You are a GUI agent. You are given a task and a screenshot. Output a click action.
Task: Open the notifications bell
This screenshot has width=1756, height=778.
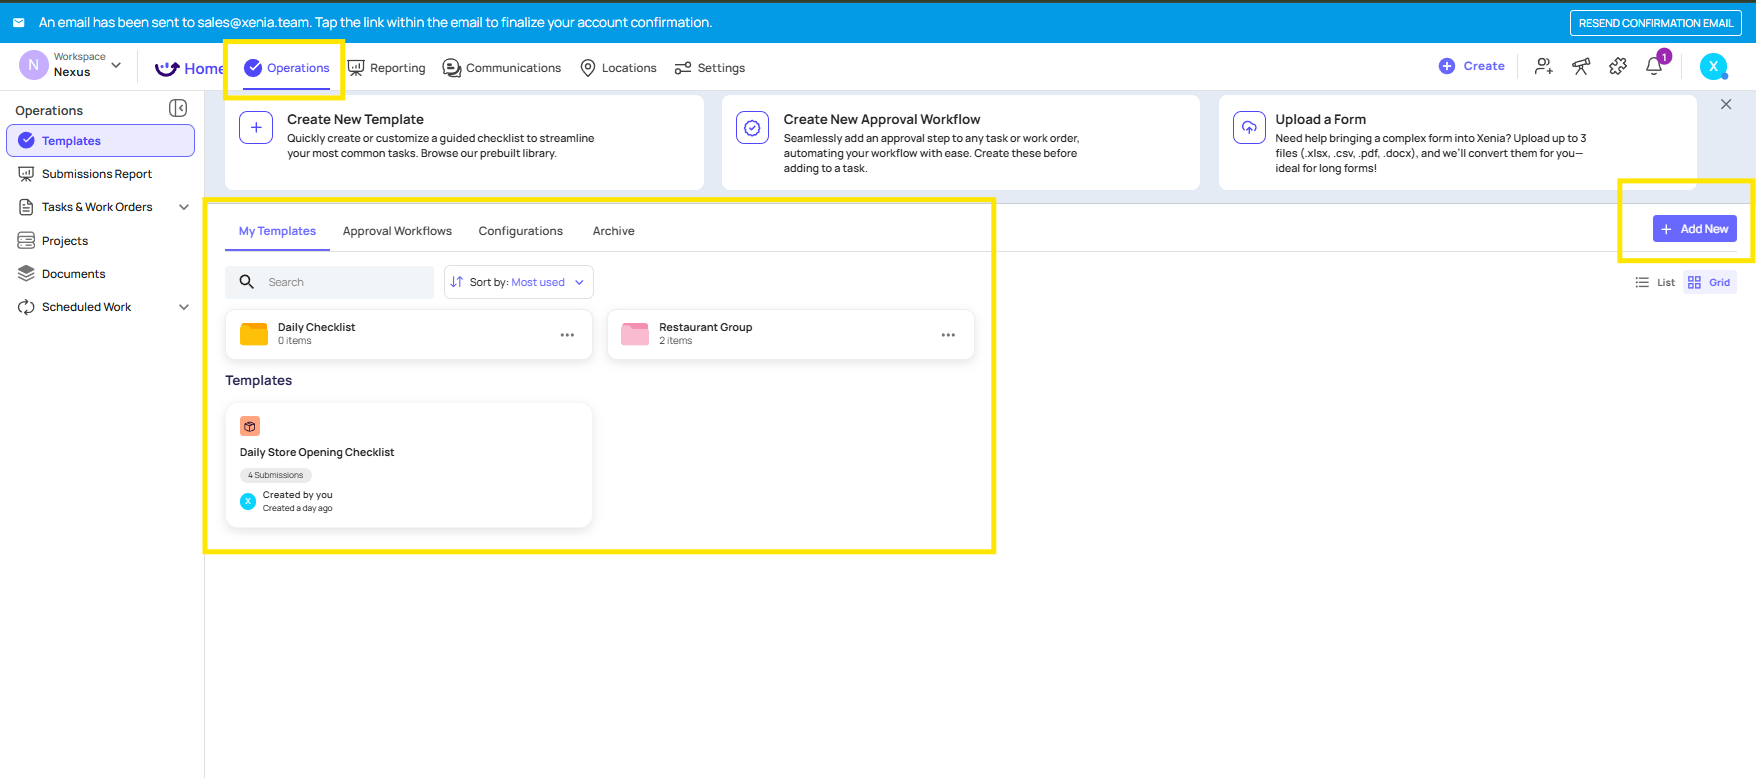click(1654, 67)
